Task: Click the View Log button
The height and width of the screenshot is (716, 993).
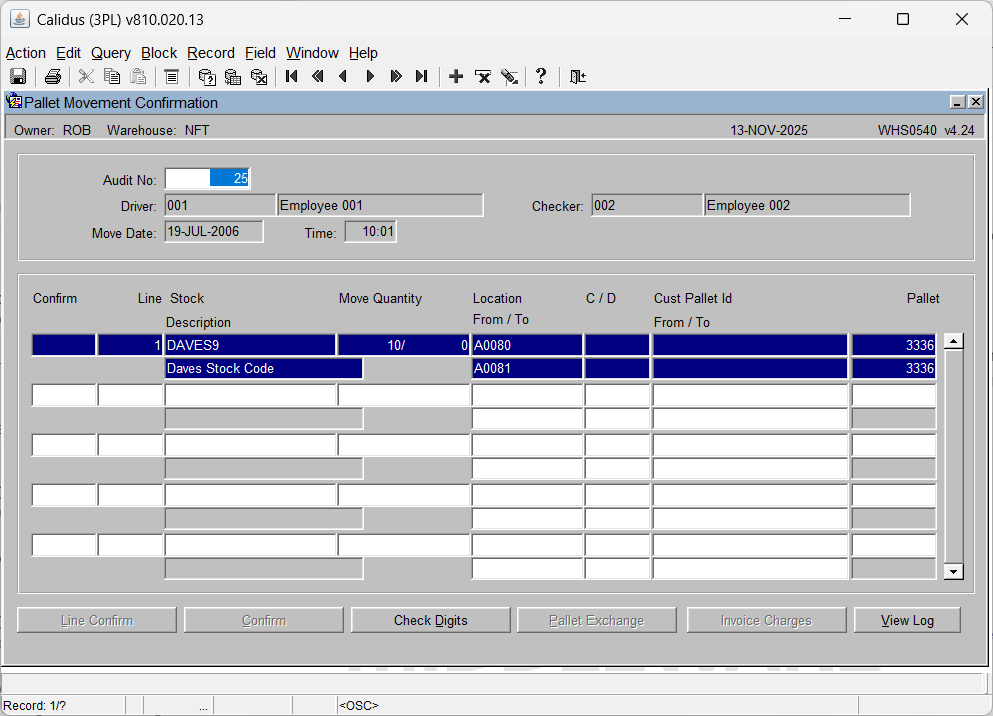Action: click(907, 620)
